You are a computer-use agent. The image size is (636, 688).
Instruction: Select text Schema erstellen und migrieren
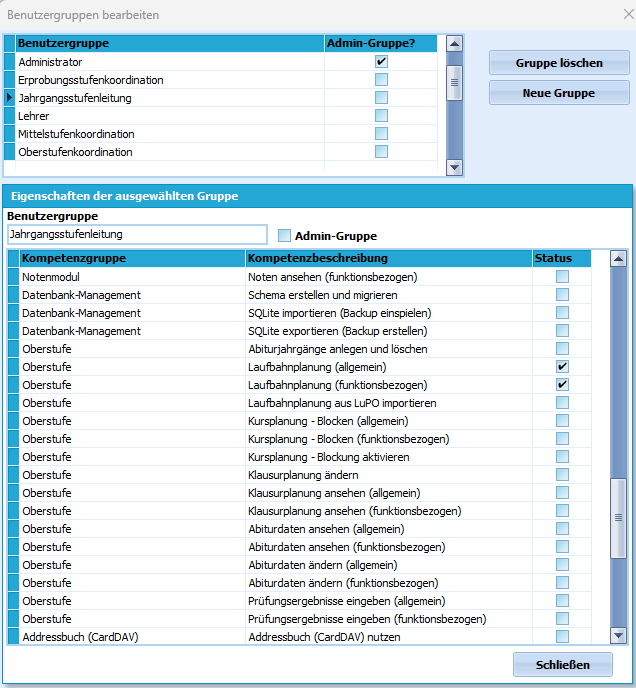[x=323, y=295]
